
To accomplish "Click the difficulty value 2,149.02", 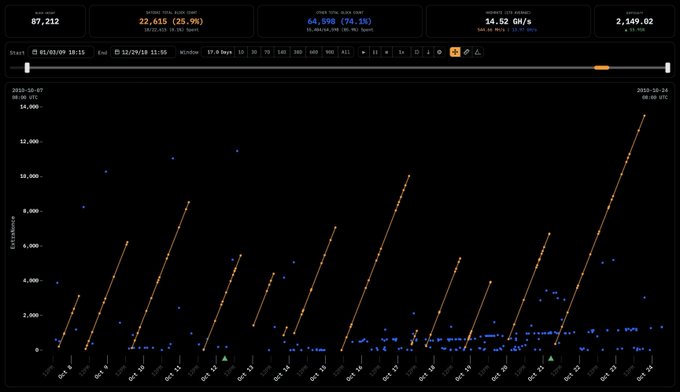I will pyautogui.click(x=634, y=21).
